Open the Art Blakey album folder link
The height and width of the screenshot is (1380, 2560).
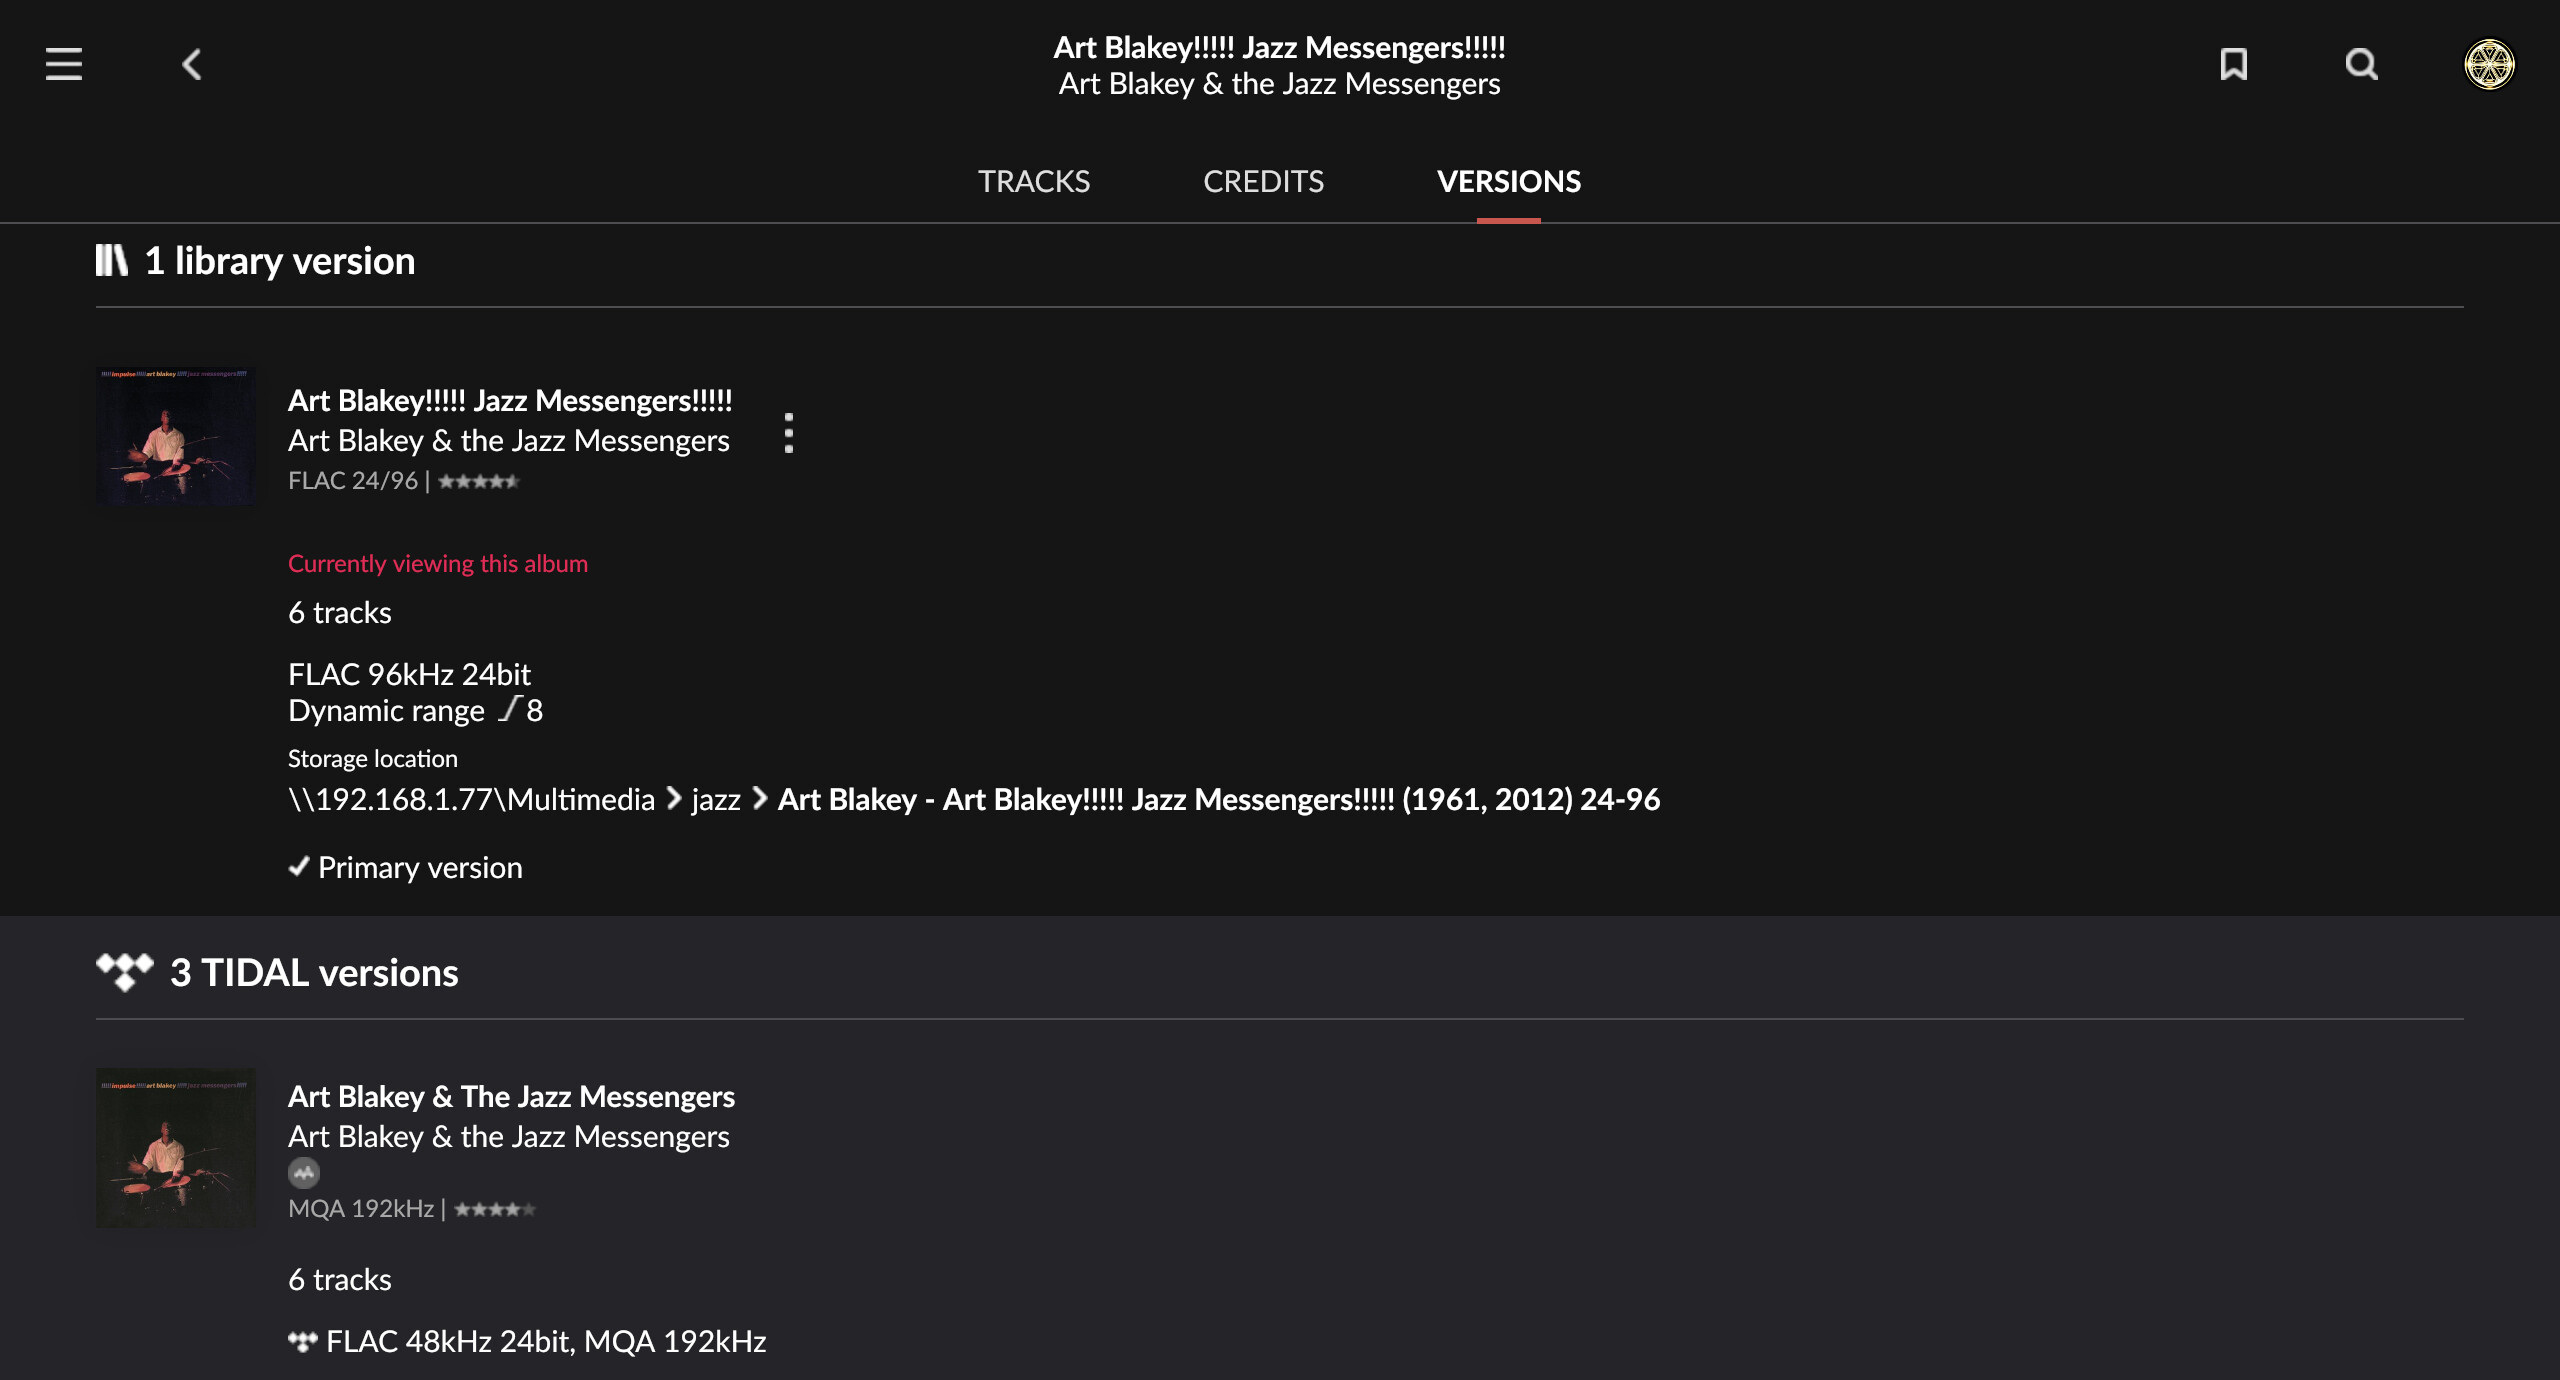pos(1218,799)
